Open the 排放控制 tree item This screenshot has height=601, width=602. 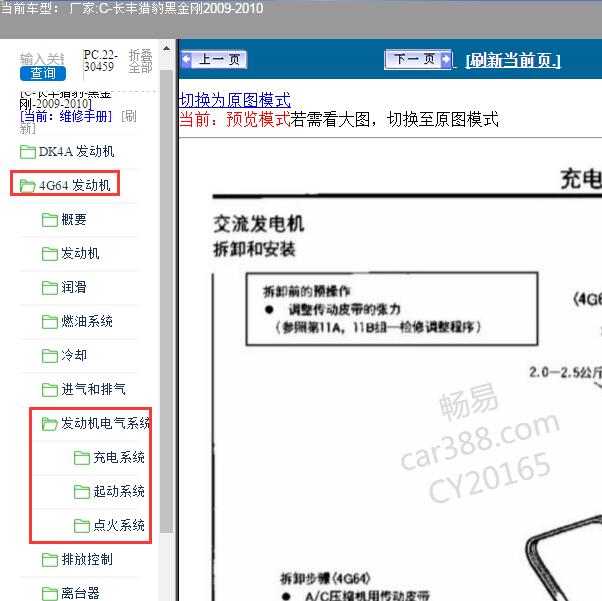point(87,559)
